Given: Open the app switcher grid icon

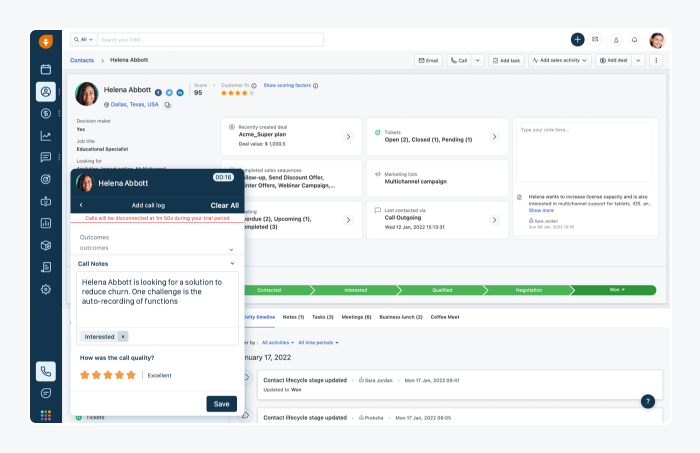Looking at the screenshot, I should pyautogui.click(x=46, y=415).
